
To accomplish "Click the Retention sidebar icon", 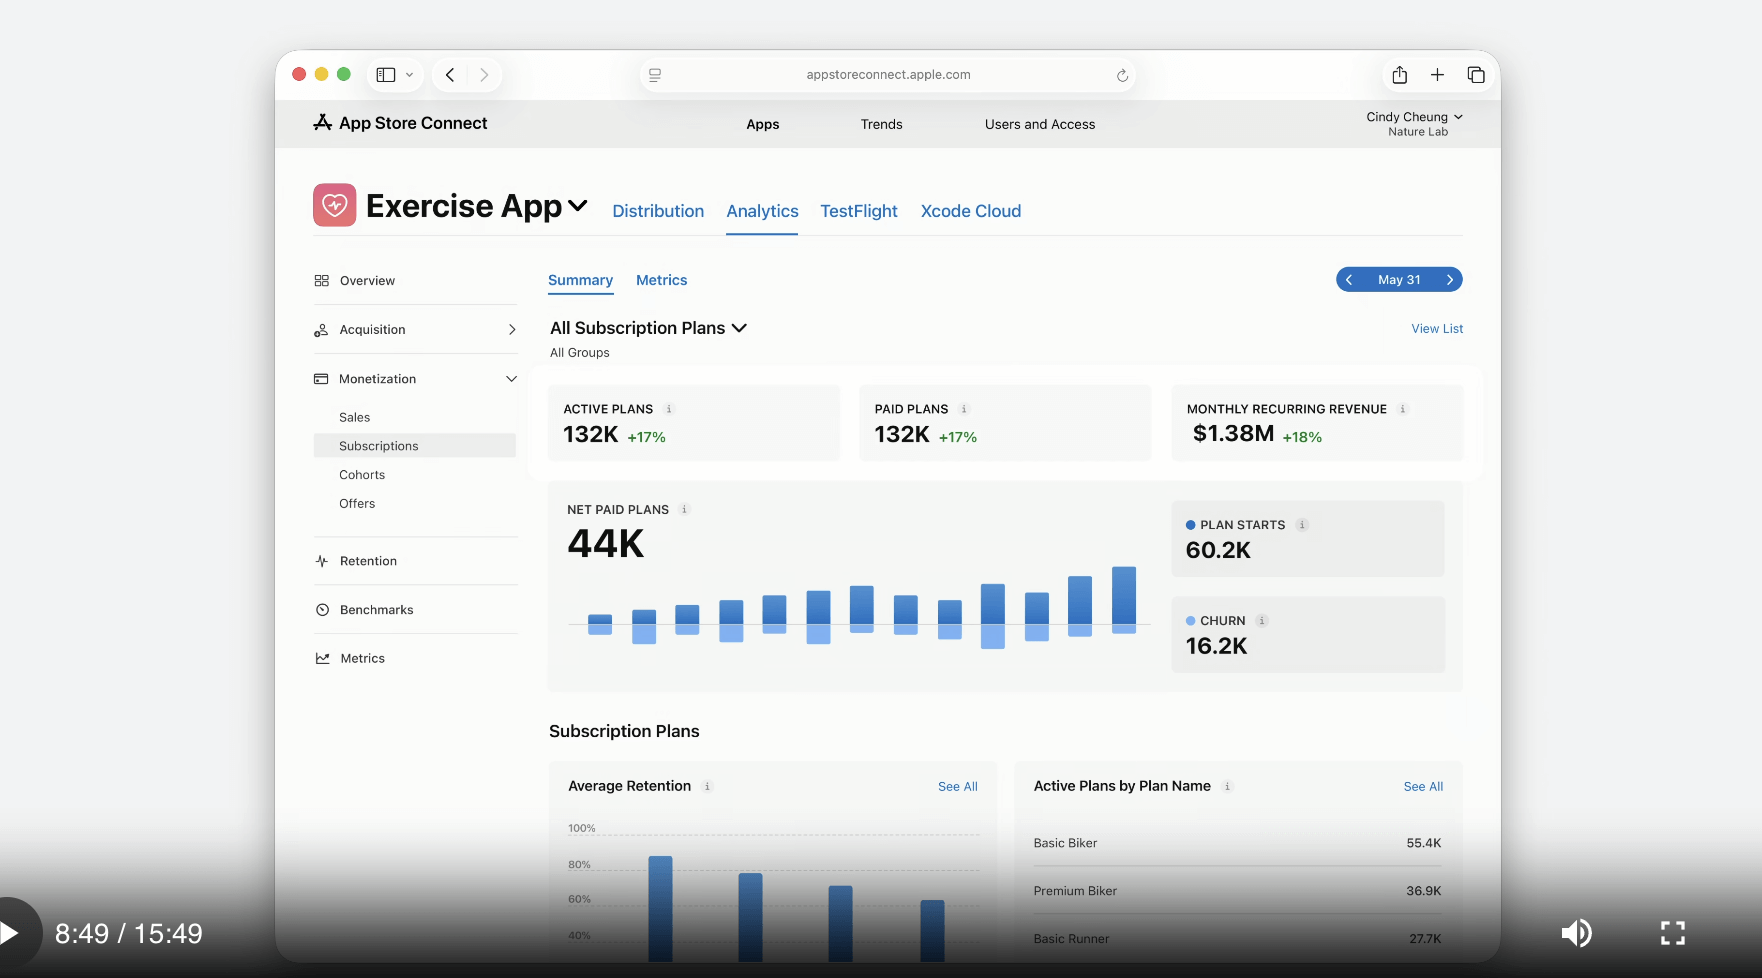I will tap(321, 561).
